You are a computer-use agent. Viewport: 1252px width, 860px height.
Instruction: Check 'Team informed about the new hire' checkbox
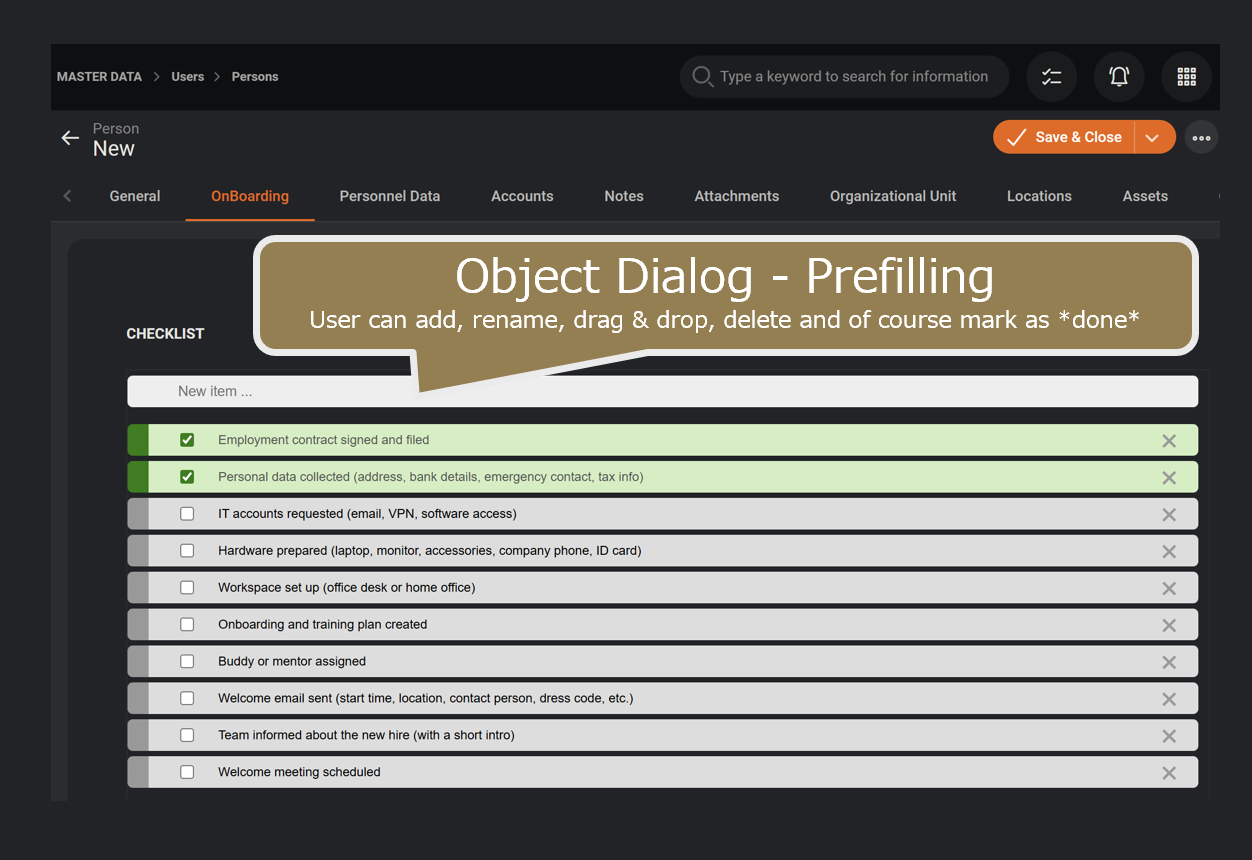(x=187, y=735)
